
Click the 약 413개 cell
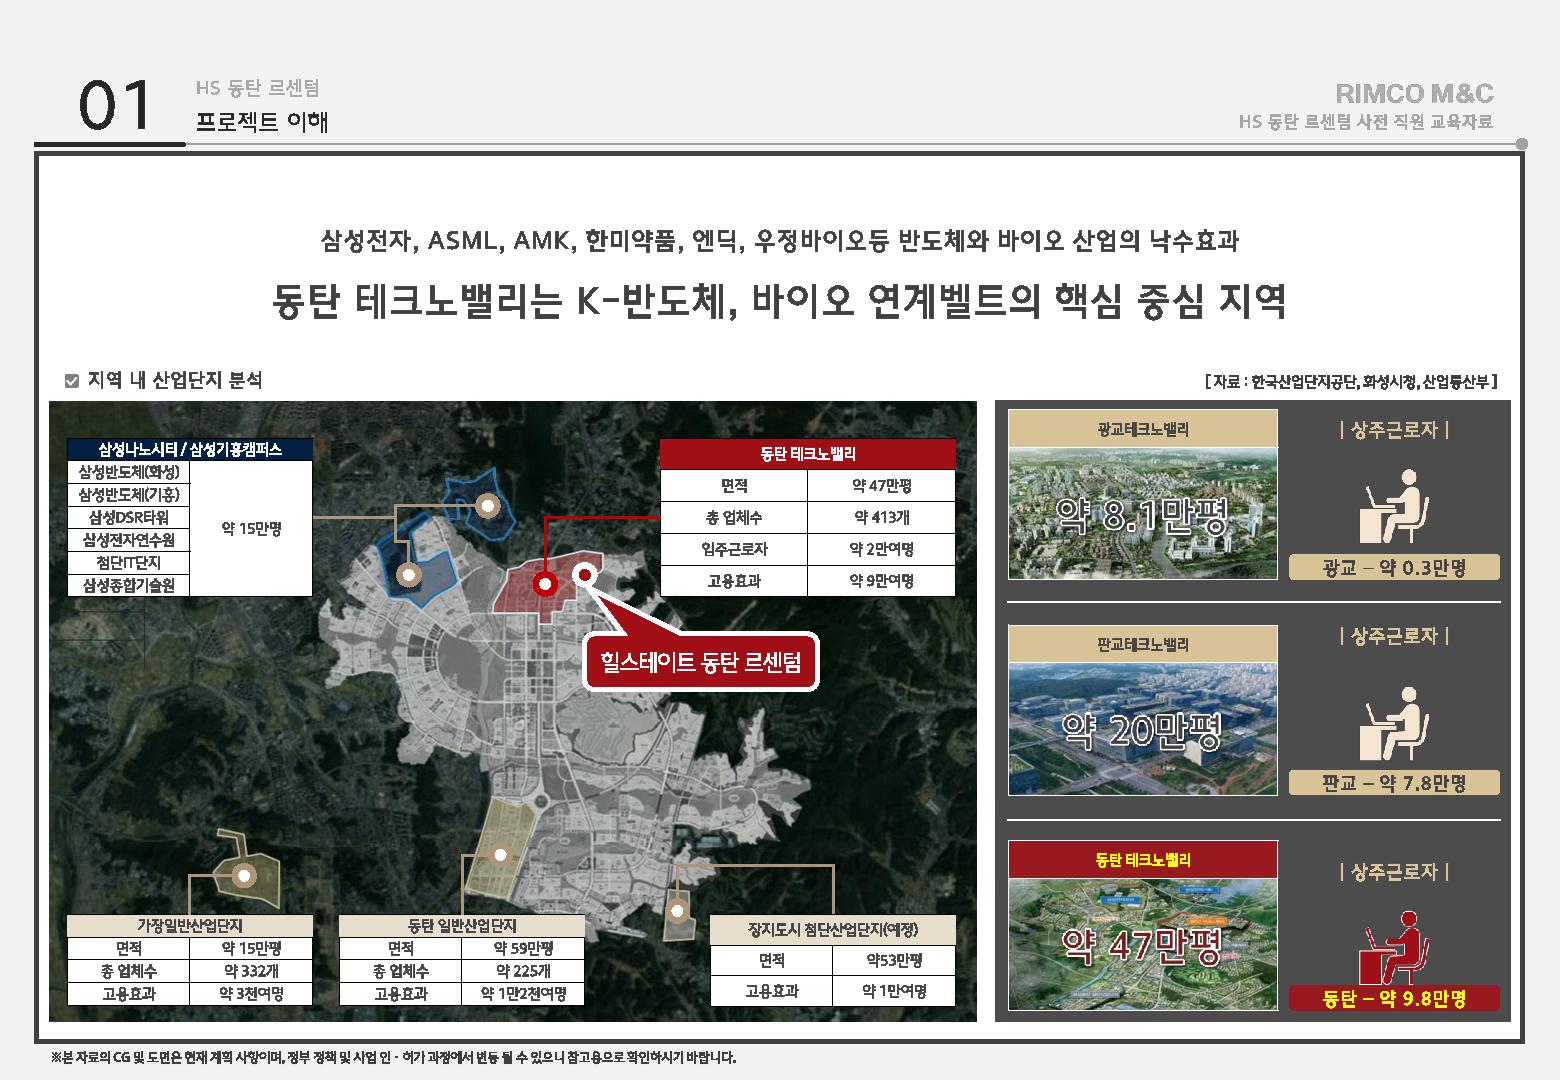click(x=881, y=517)
